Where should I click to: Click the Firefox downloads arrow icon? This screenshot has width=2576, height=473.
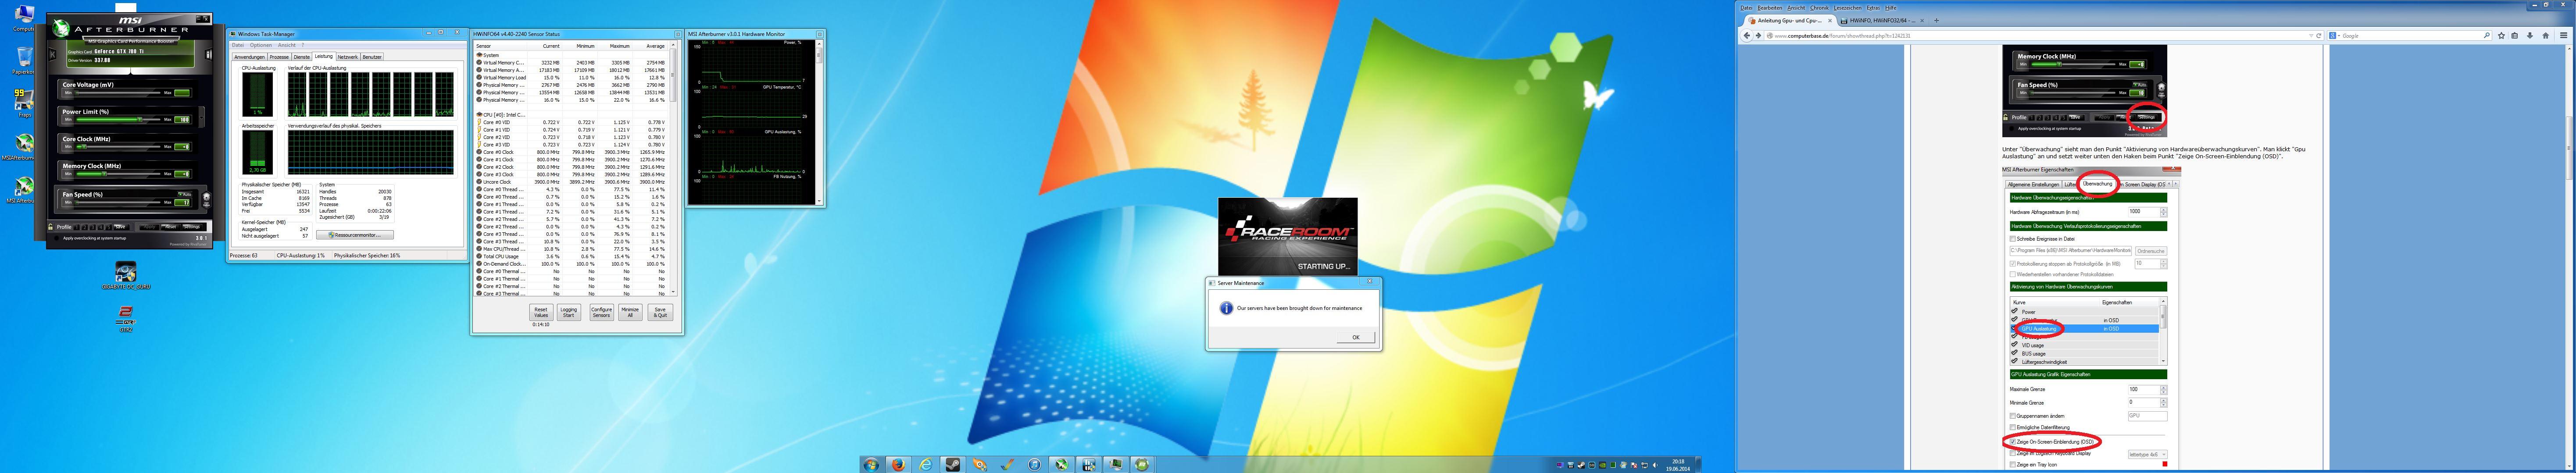pyautogui.click(x=2530, y=36)
